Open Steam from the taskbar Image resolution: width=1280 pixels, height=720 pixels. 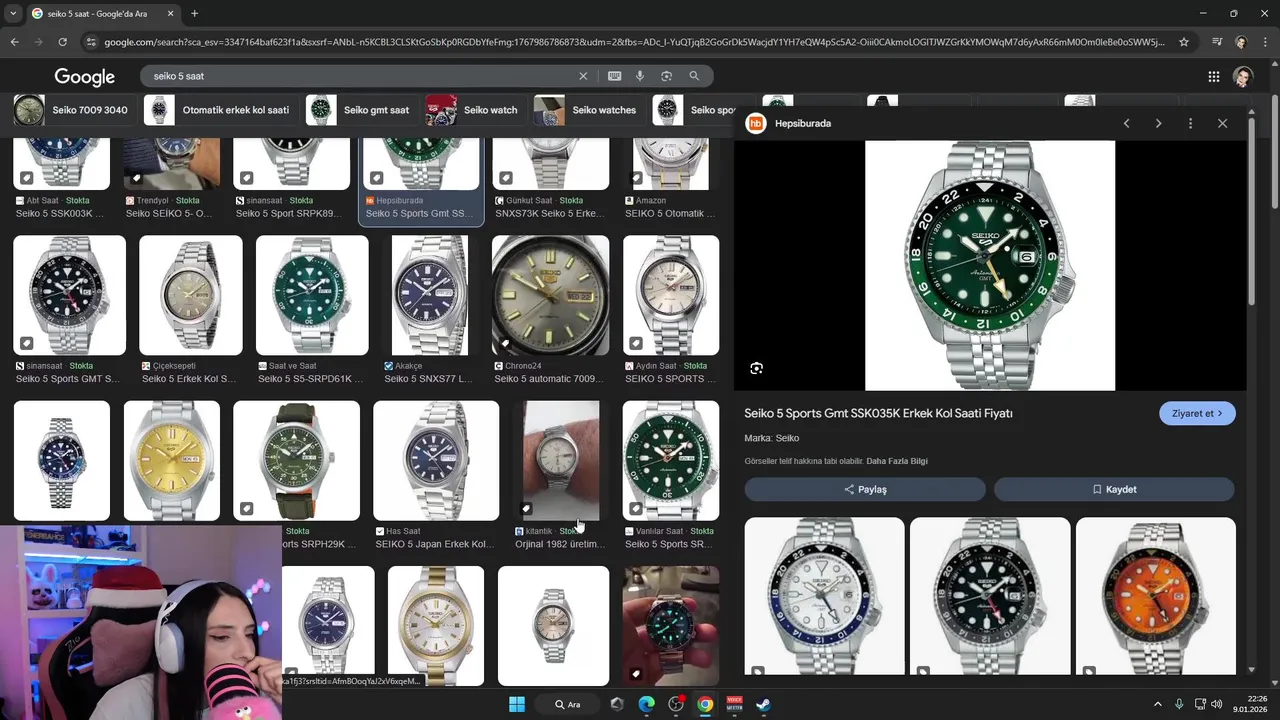coord(763,704)
